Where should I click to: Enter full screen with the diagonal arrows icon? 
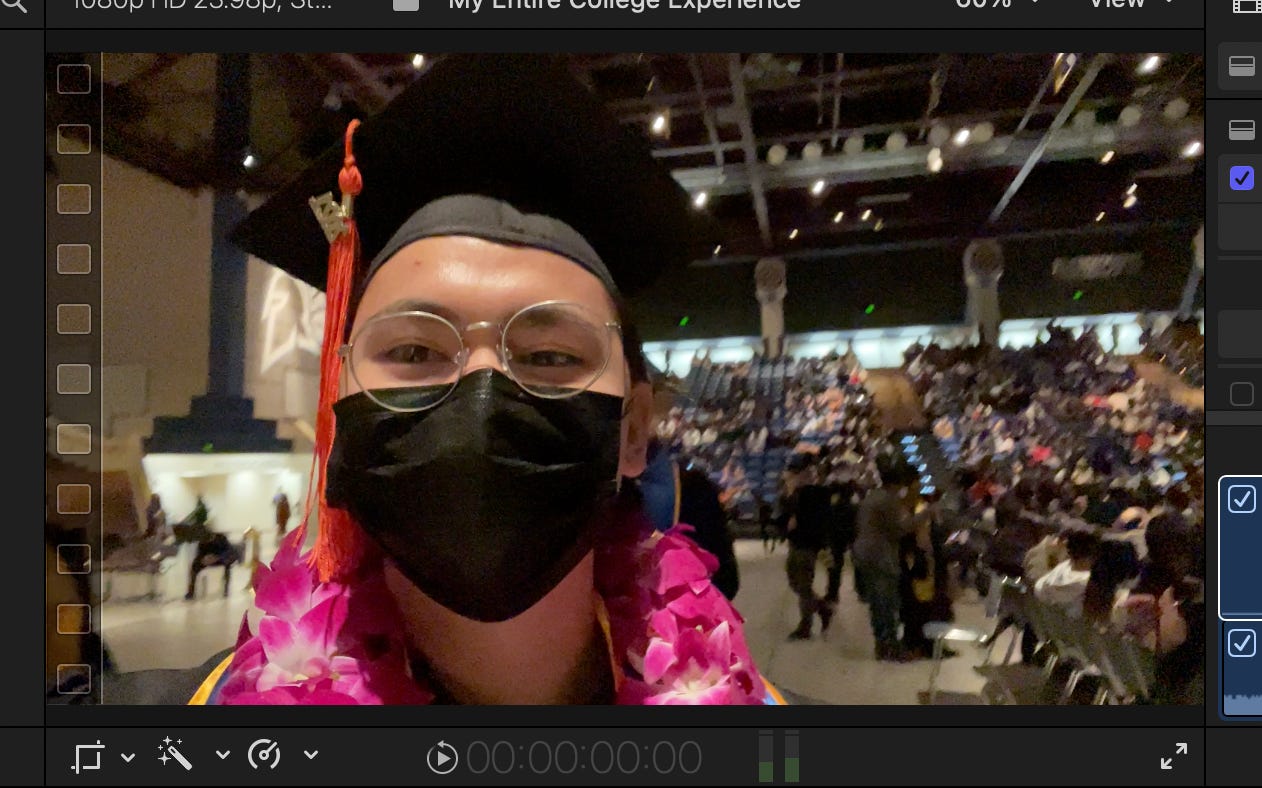coord(1174,757)
